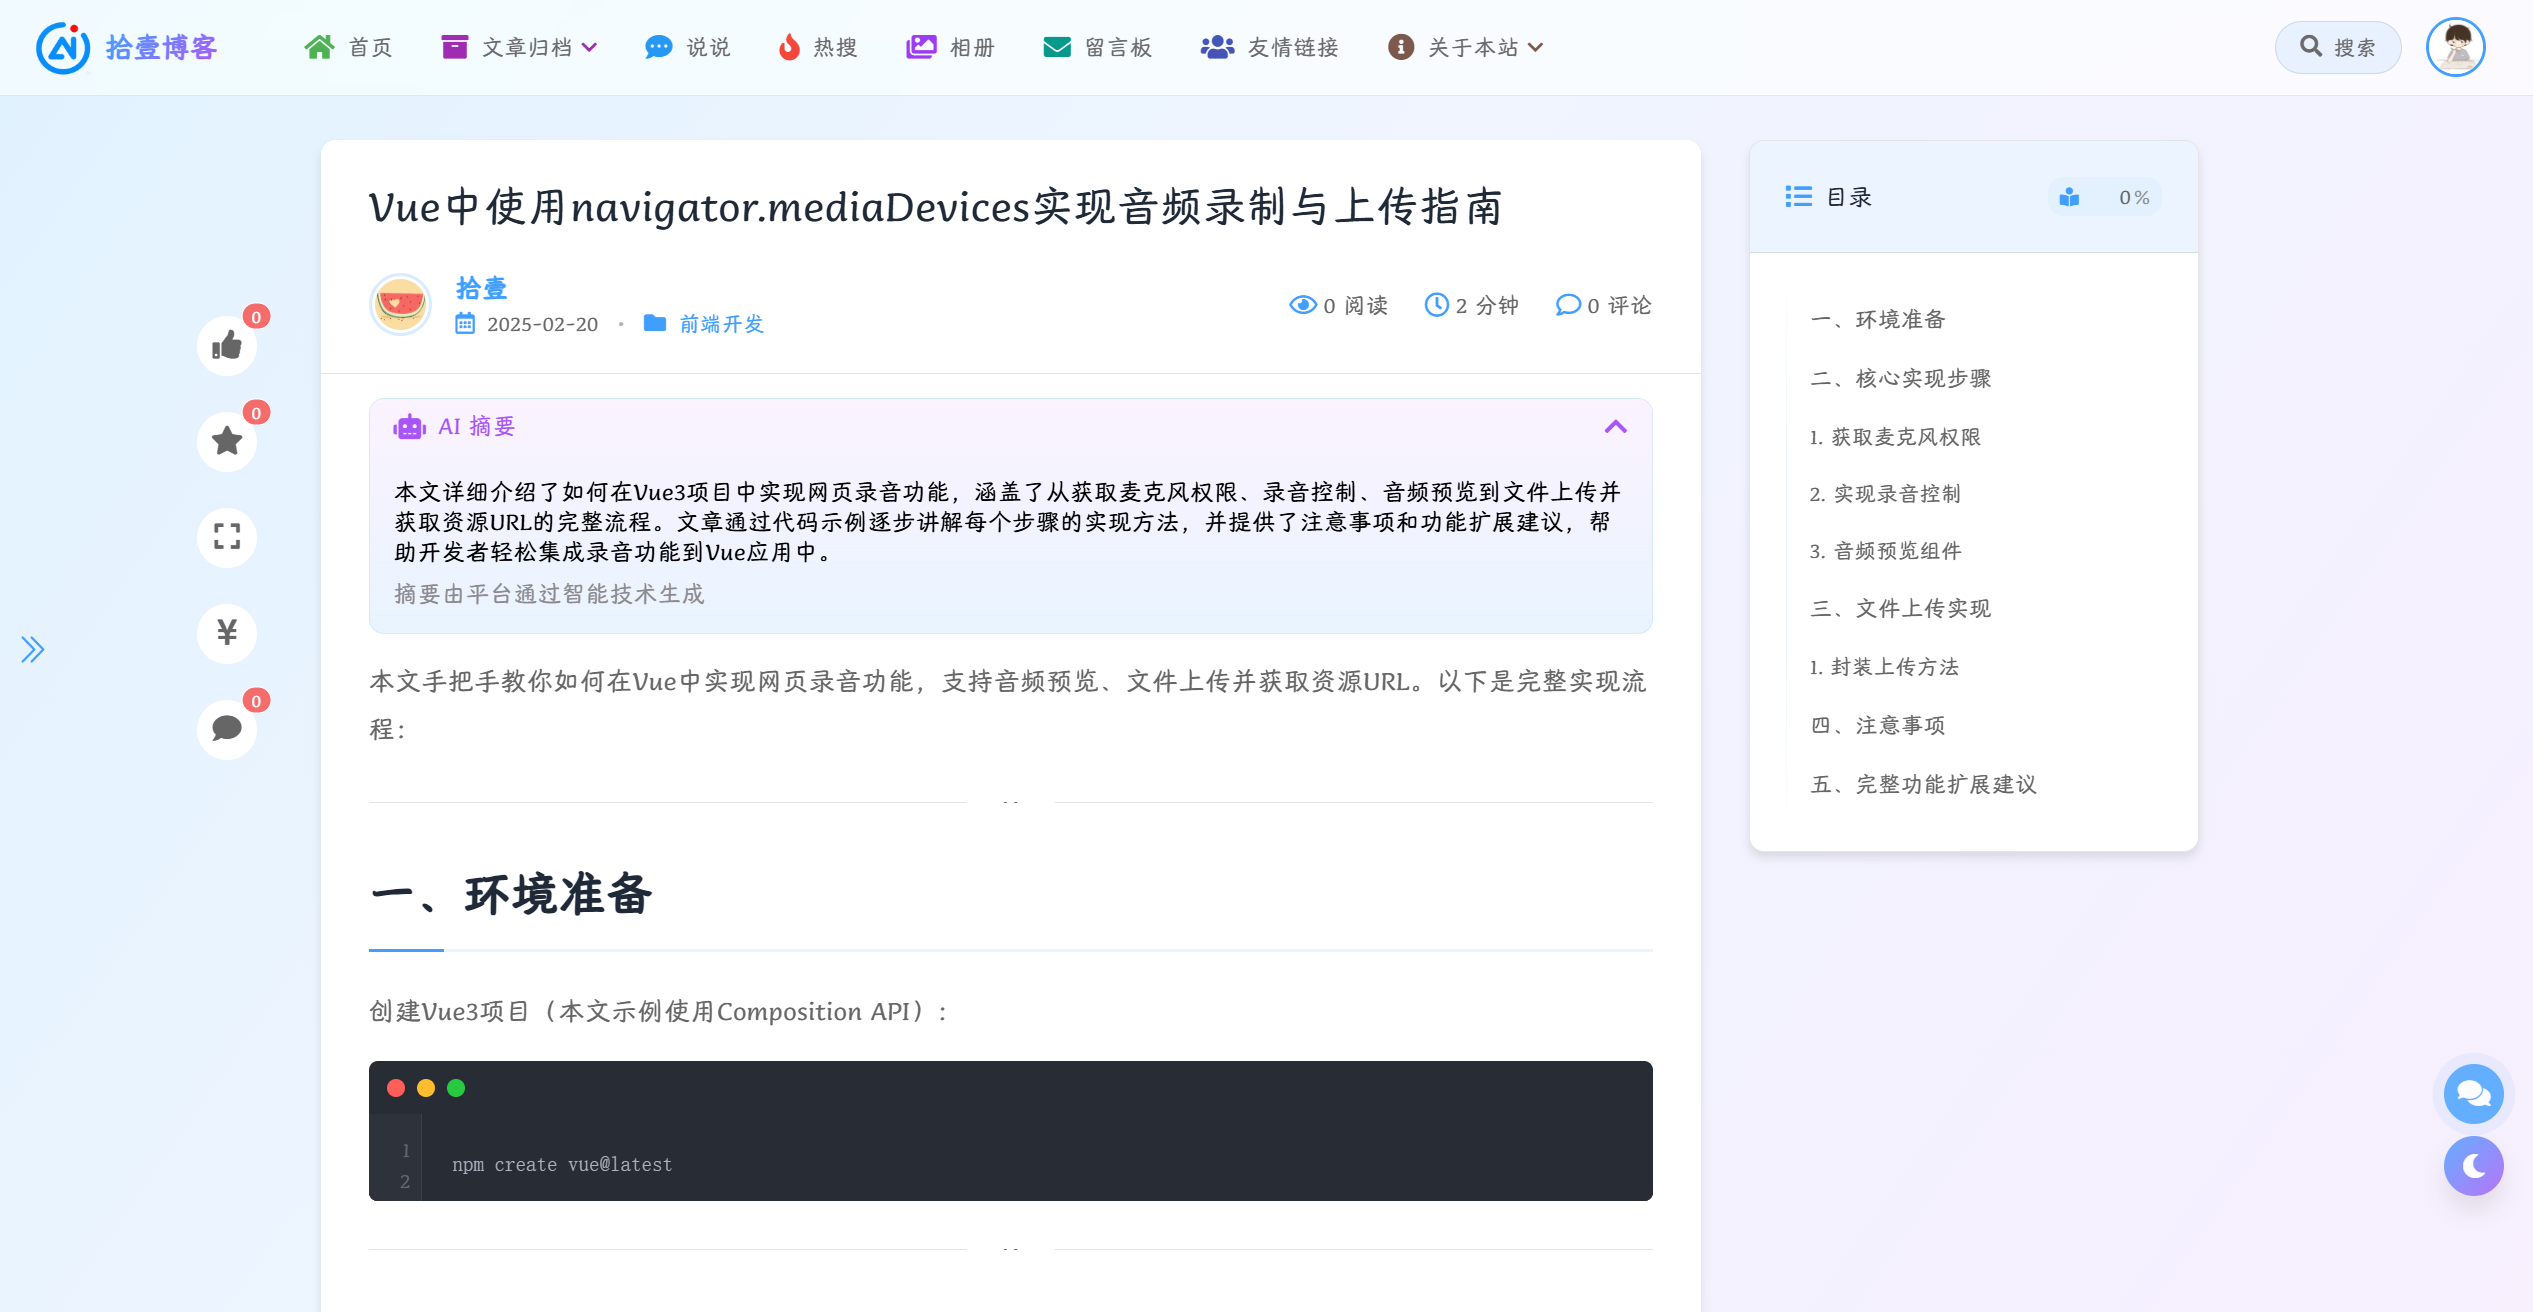Click the thumbs-up like icon
Screen dimensions: 2533x1312
(227, 346)
